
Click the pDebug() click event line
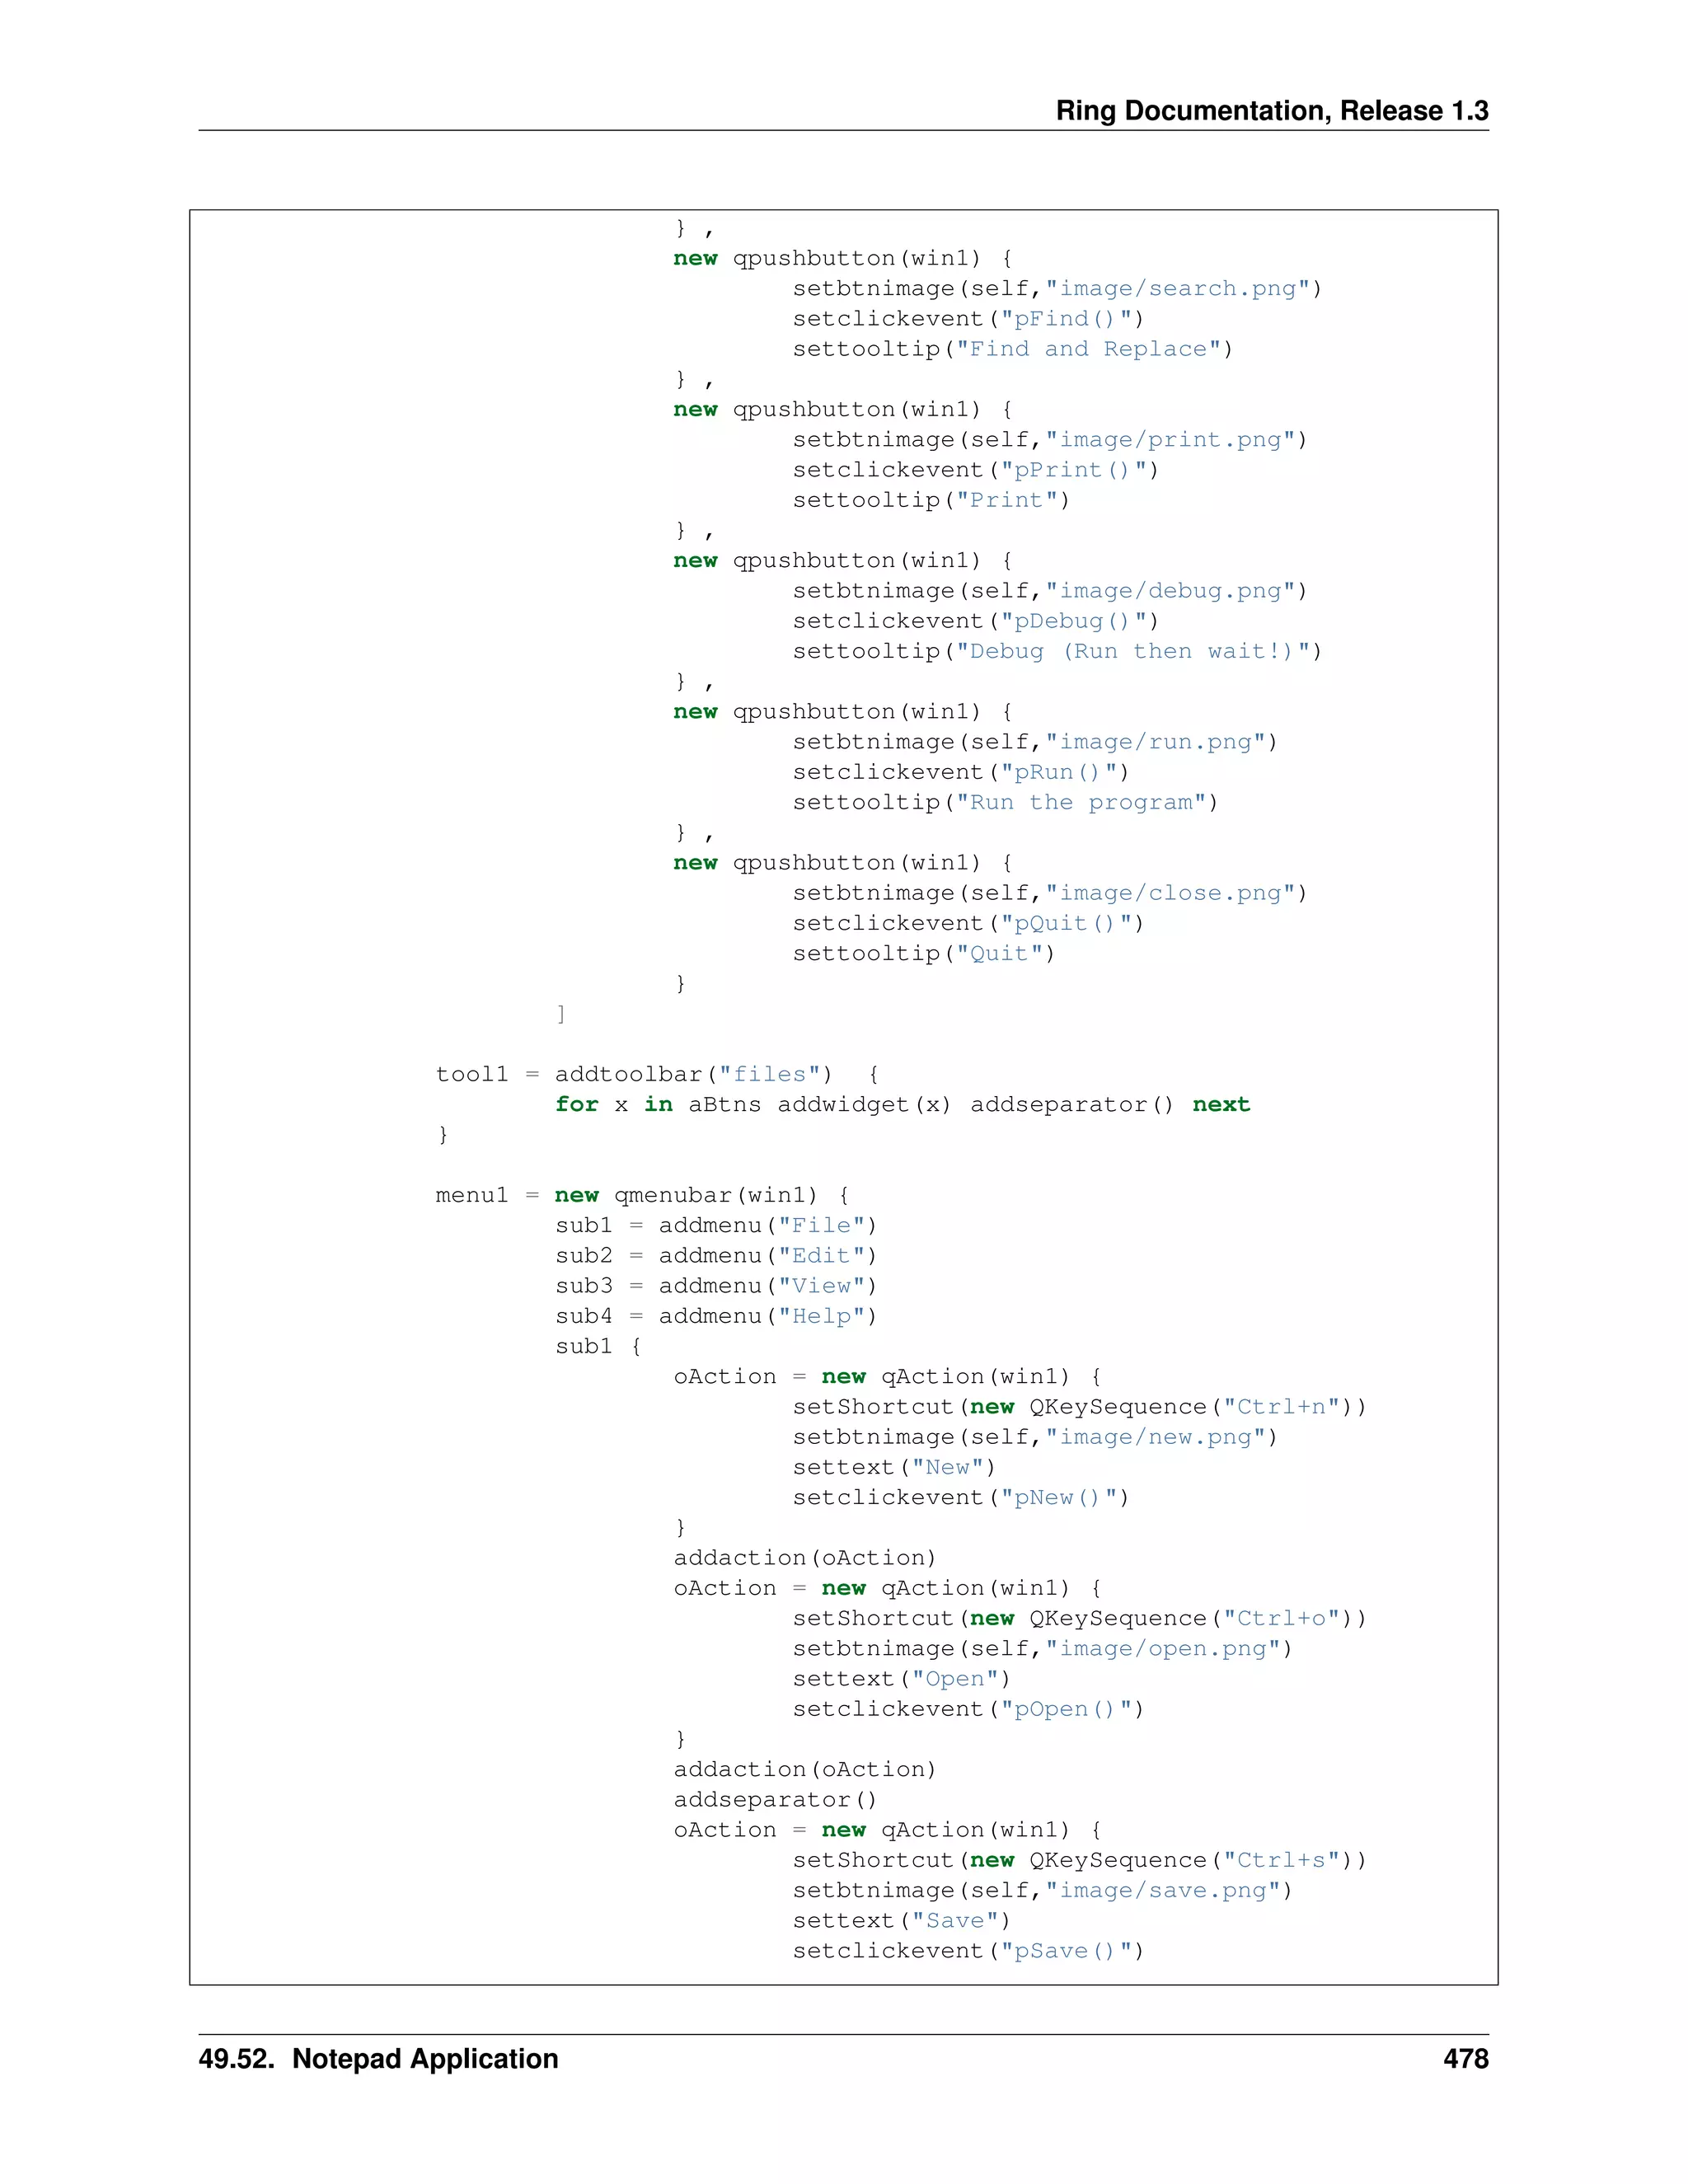coord(975,621)
